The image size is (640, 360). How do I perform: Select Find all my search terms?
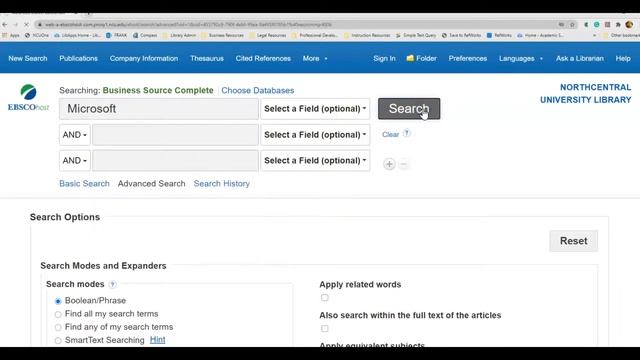(58, 314)
